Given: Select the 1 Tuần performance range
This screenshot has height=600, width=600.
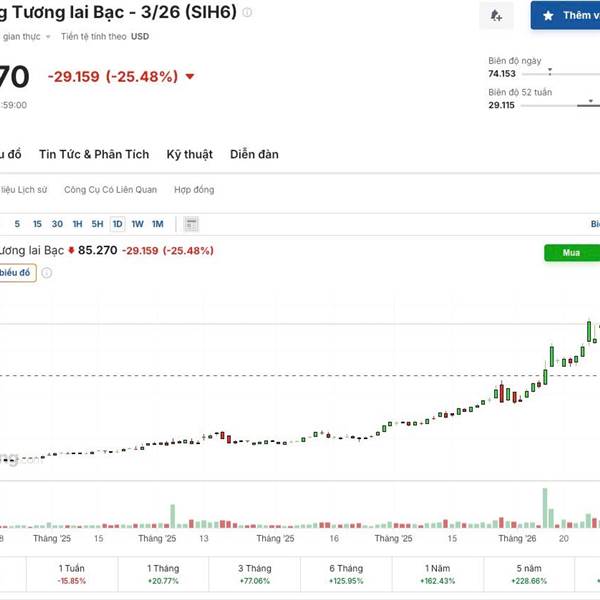Looking at the screenshot, I should click(72, 574).
